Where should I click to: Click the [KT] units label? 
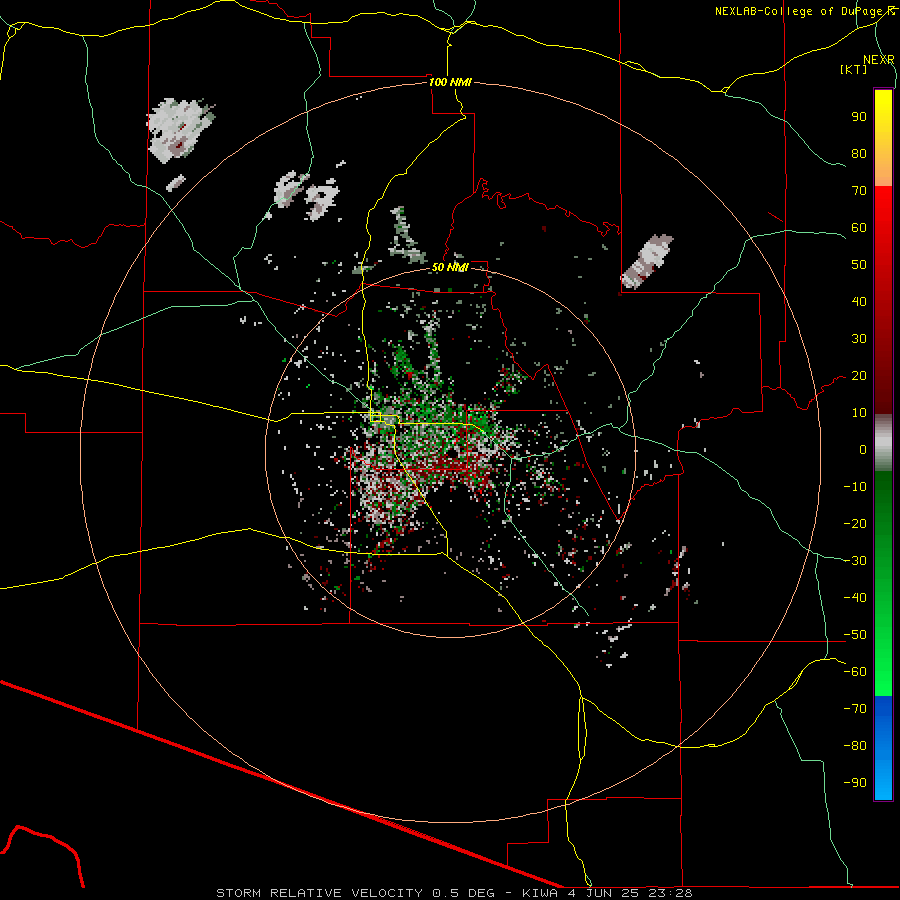[x=854, y=69]
